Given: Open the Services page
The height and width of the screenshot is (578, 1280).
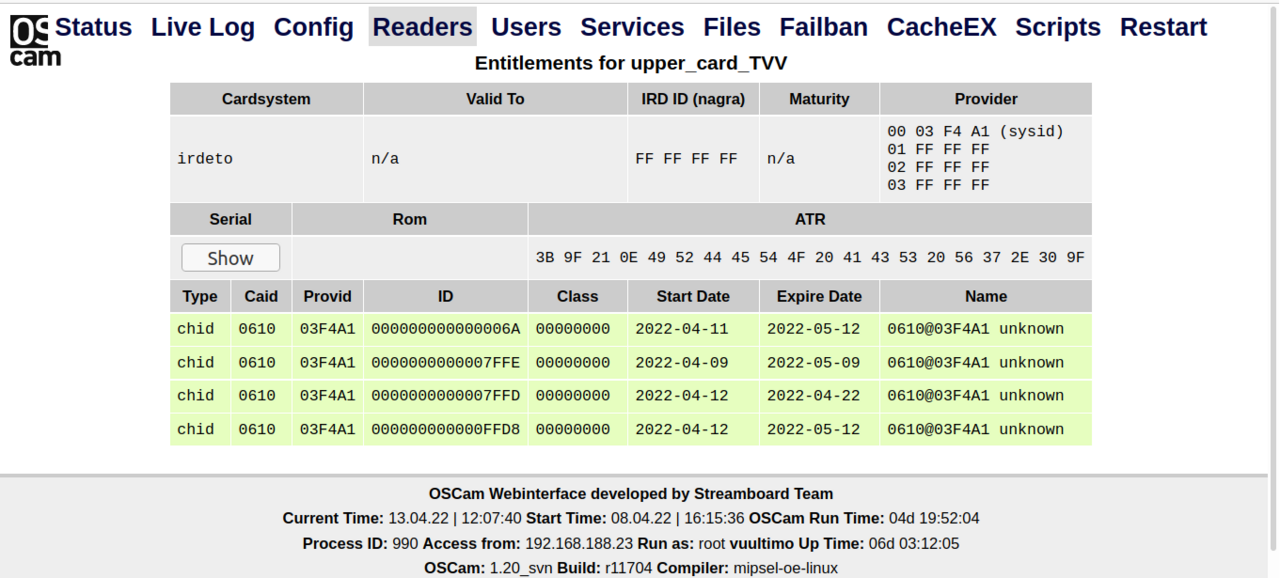Looking at the screenshot, I should 632,27.
